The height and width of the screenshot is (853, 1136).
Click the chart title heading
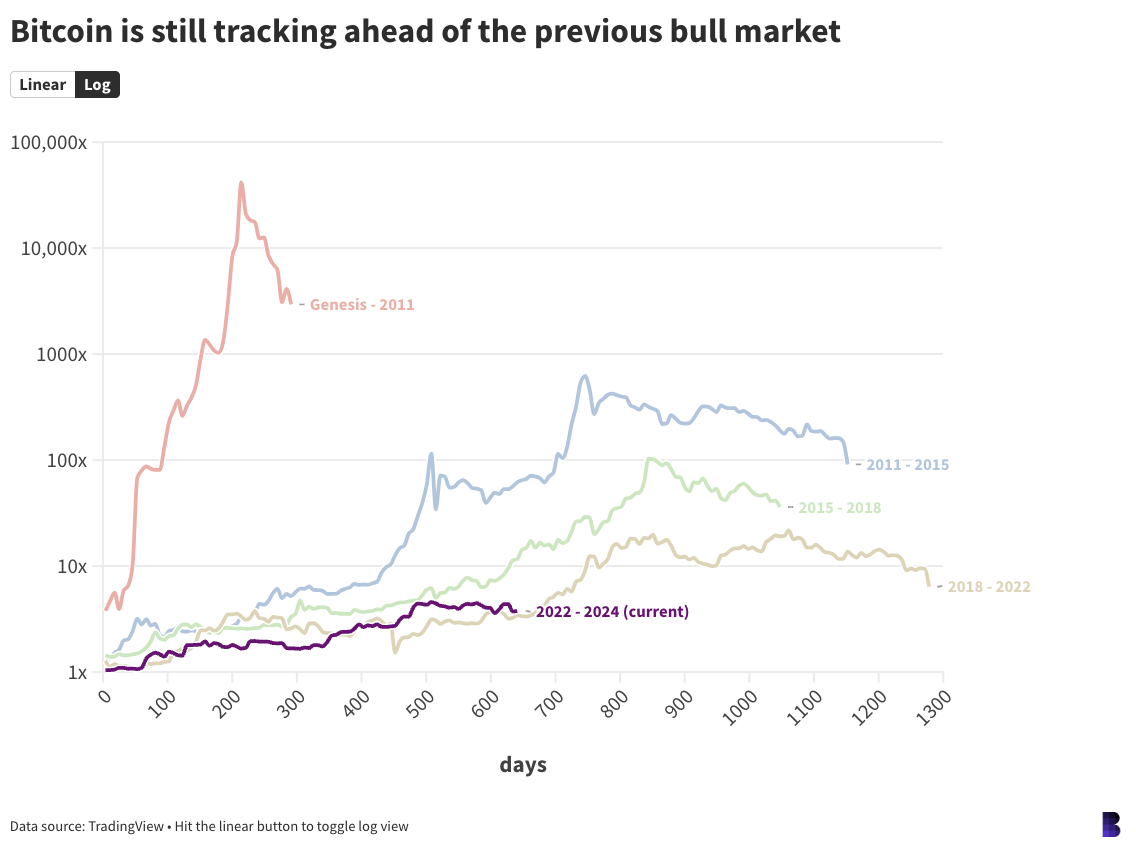[x=425, y=32]
